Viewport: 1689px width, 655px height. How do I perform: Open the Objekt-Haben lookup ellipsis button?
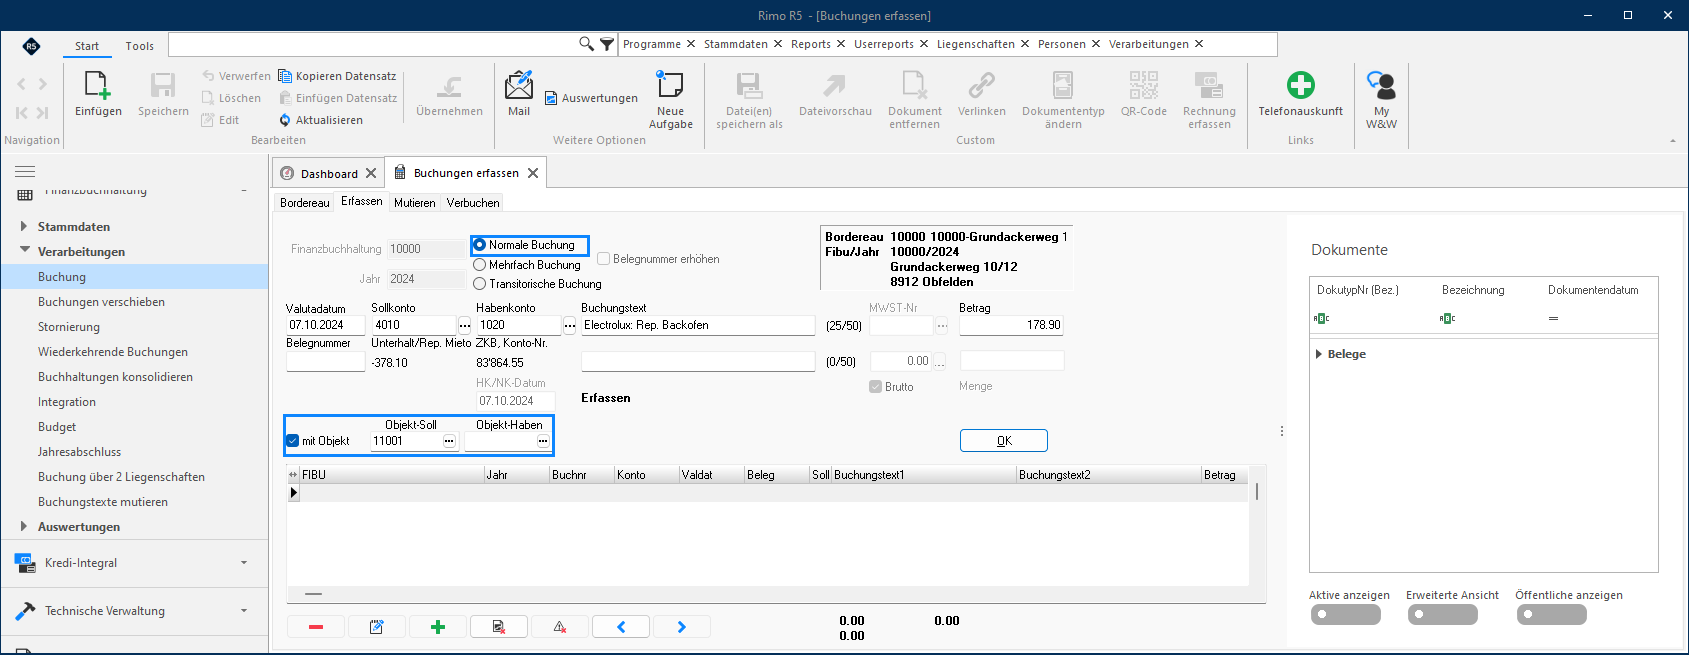pos(543,441)
